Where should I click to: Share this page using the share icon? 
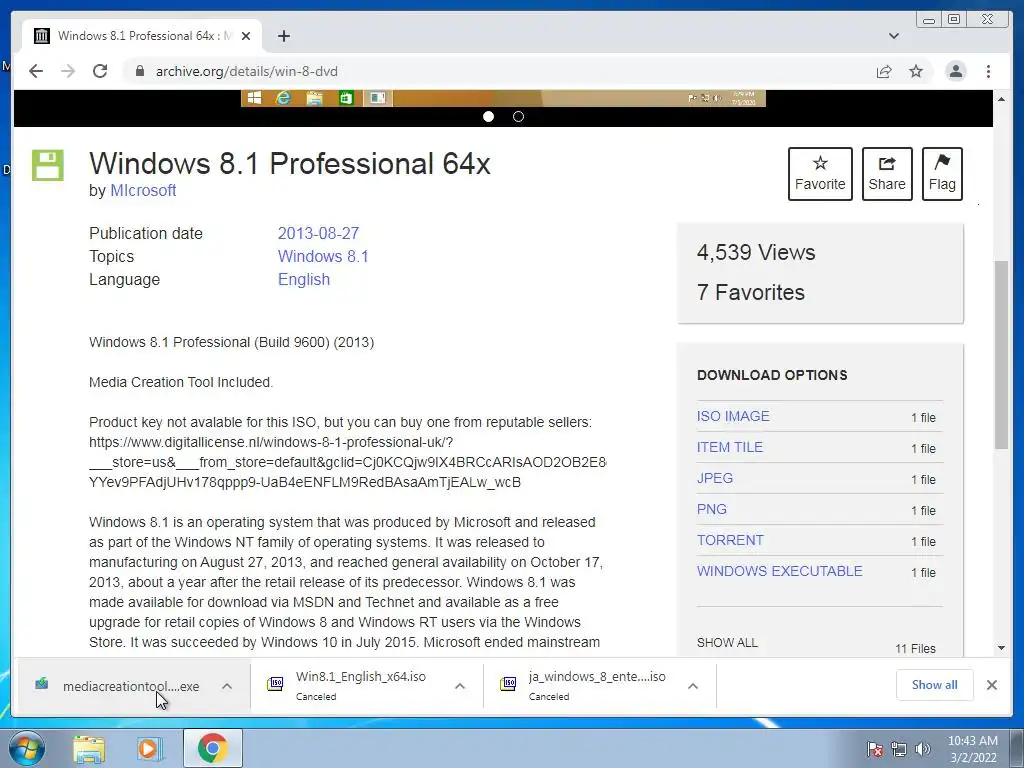[884, 71]
